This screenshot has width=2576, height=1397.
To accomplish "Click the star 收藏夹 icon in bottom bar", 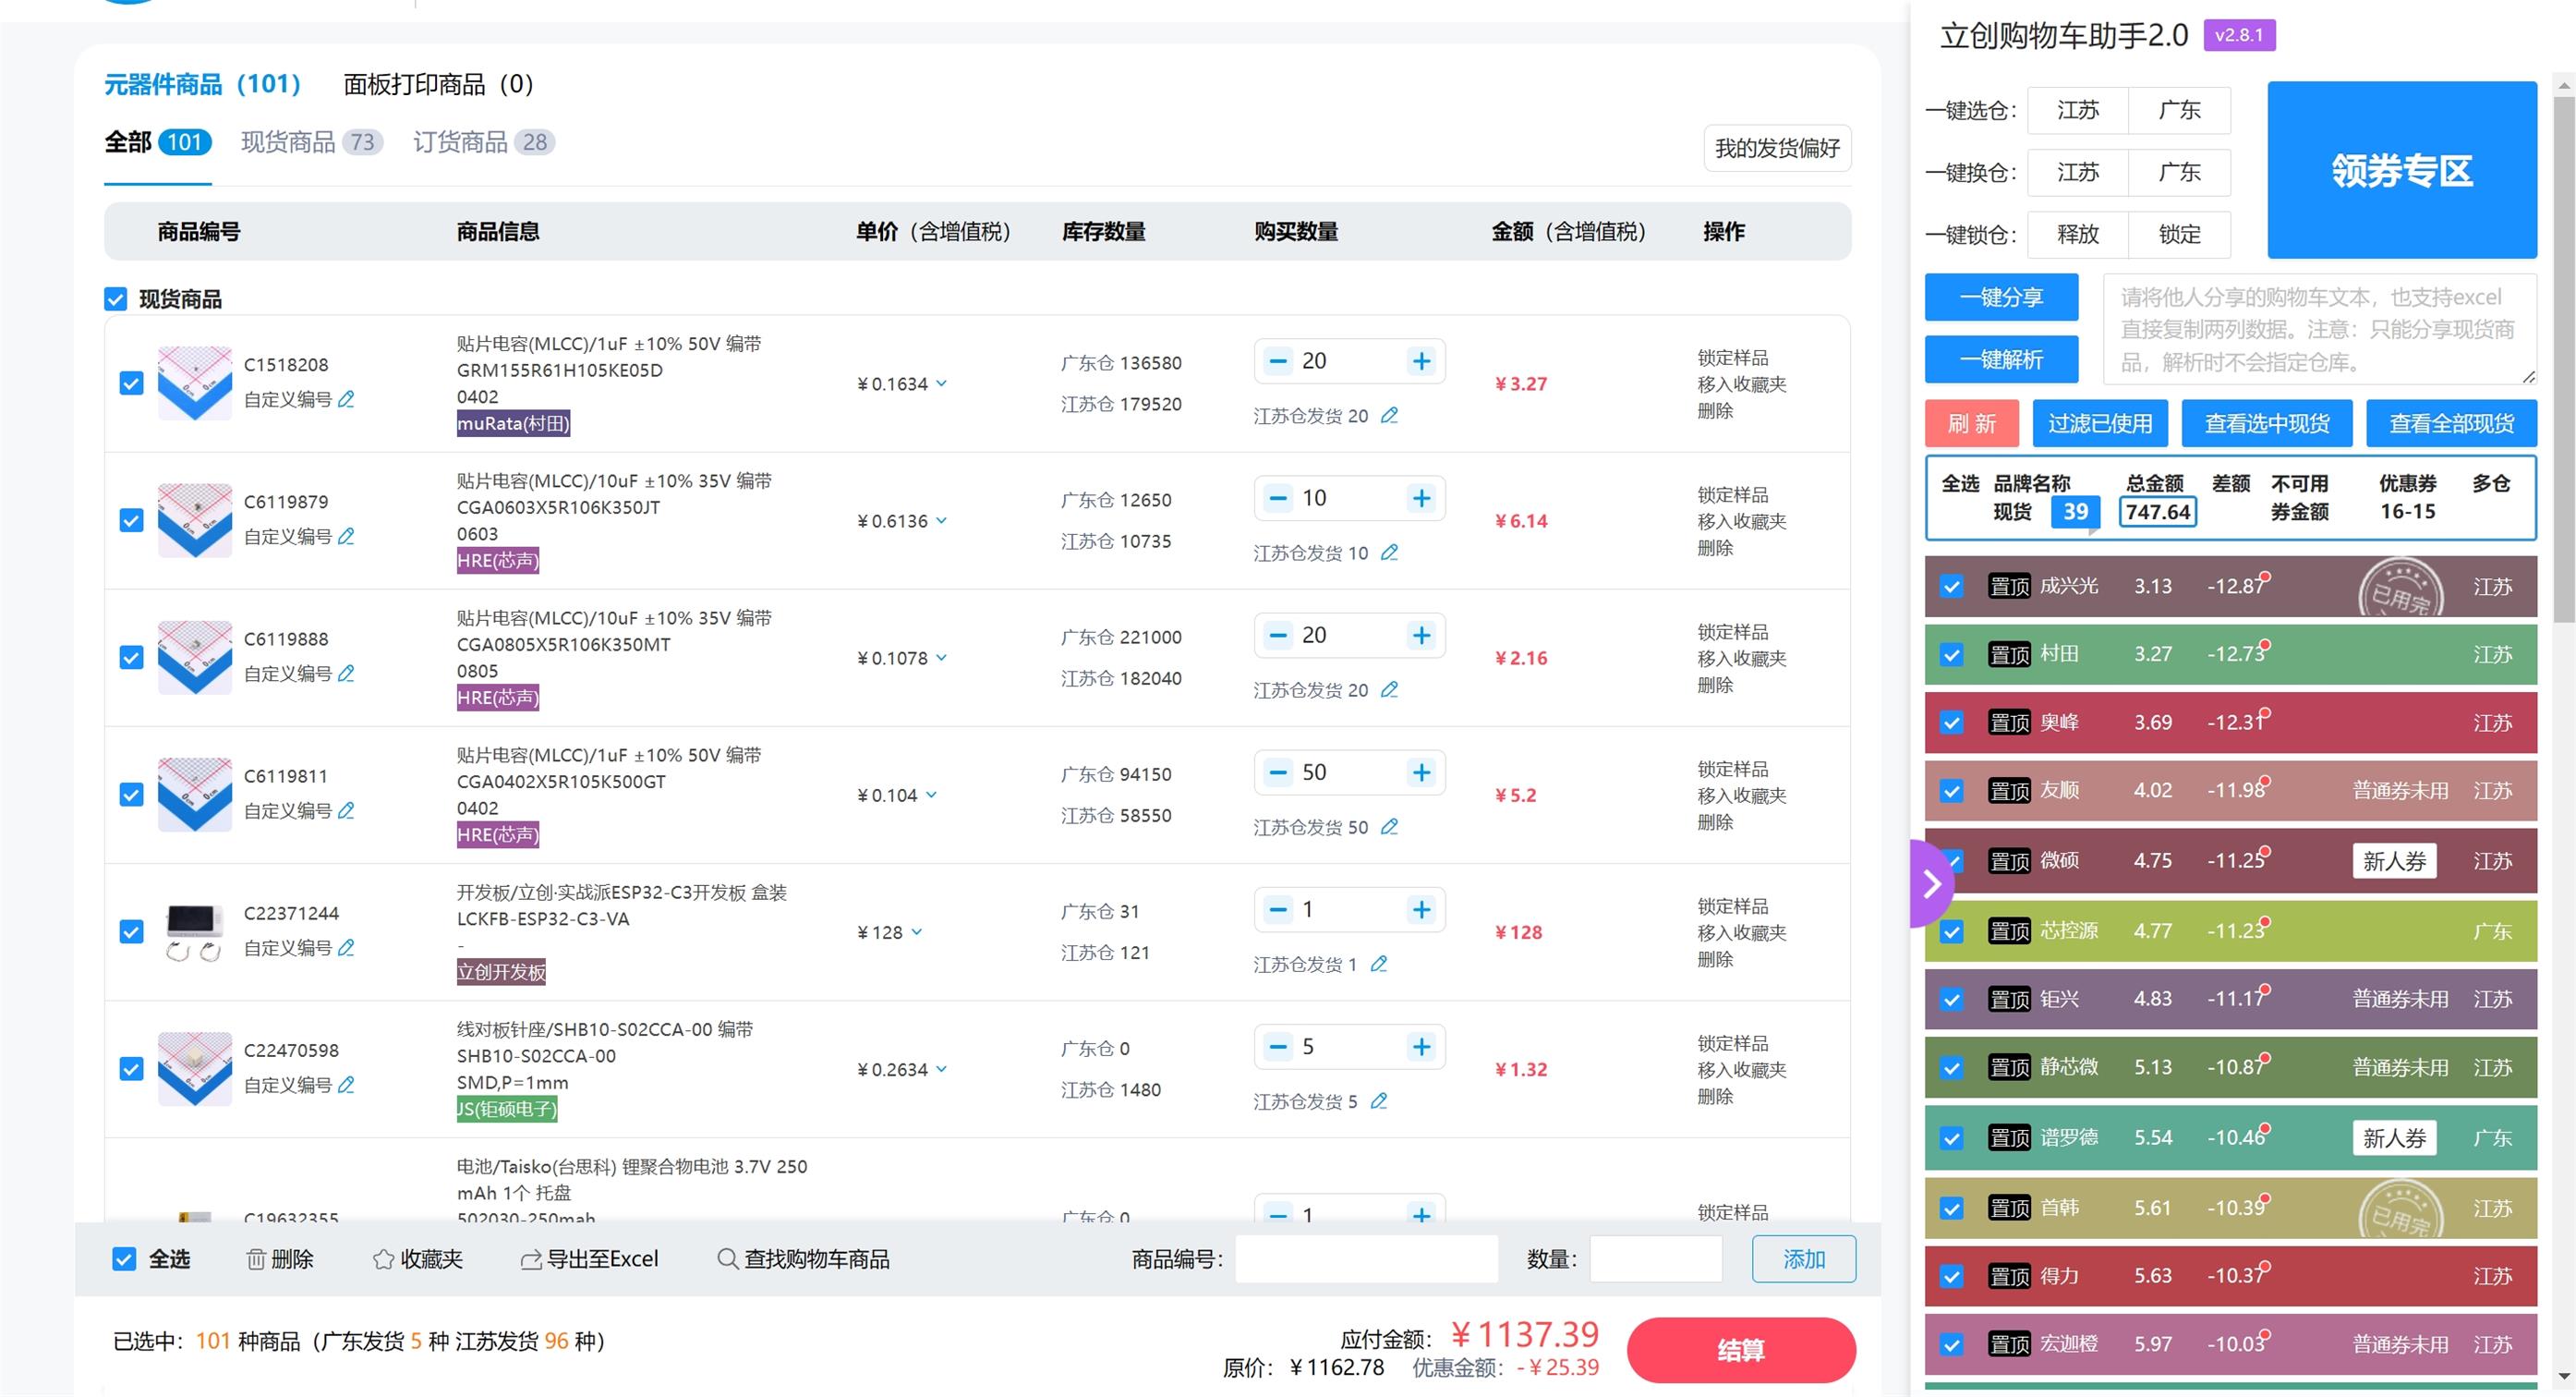I will coord(383,1259).
